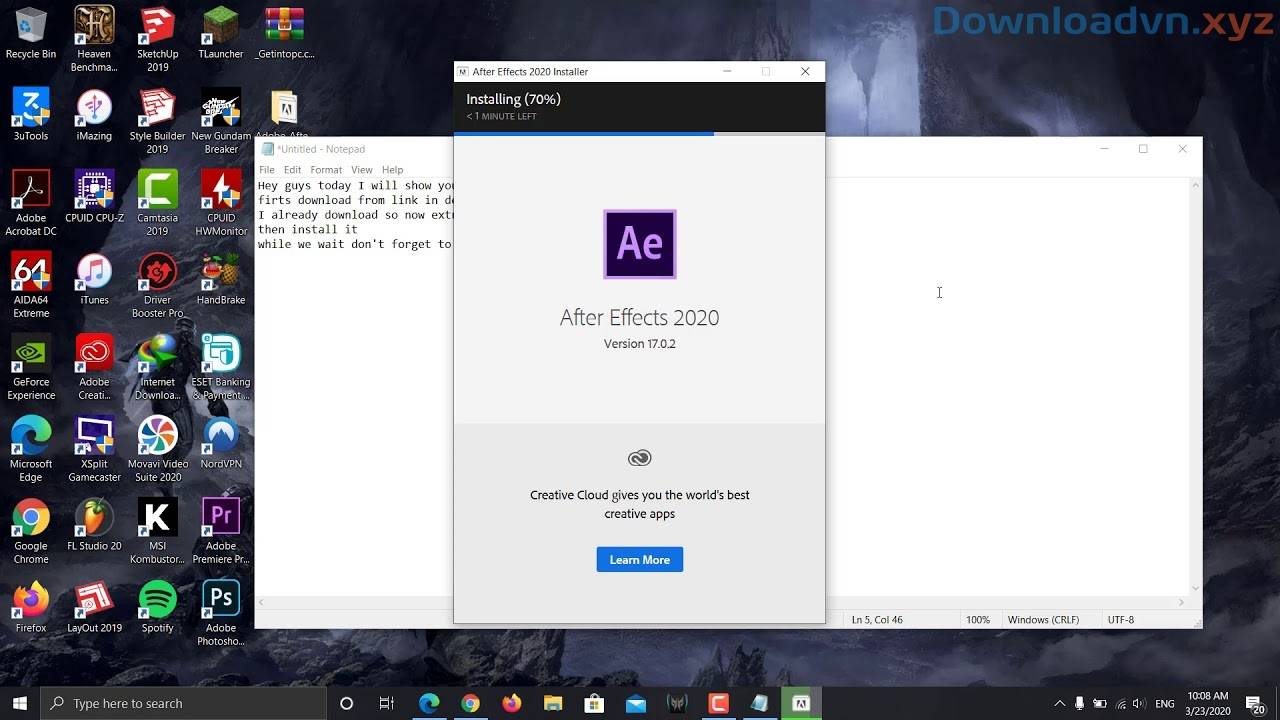
Task: Open Notepad Edit menu
Action: click(x=292, y=170)
